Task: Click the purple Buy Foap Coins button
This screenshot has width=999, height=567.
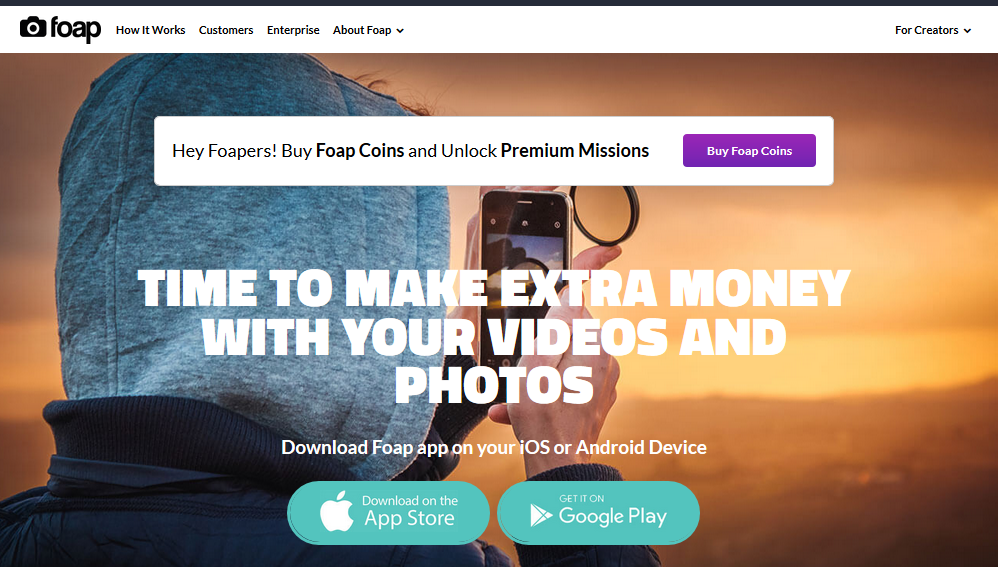Action: point(749,151)
